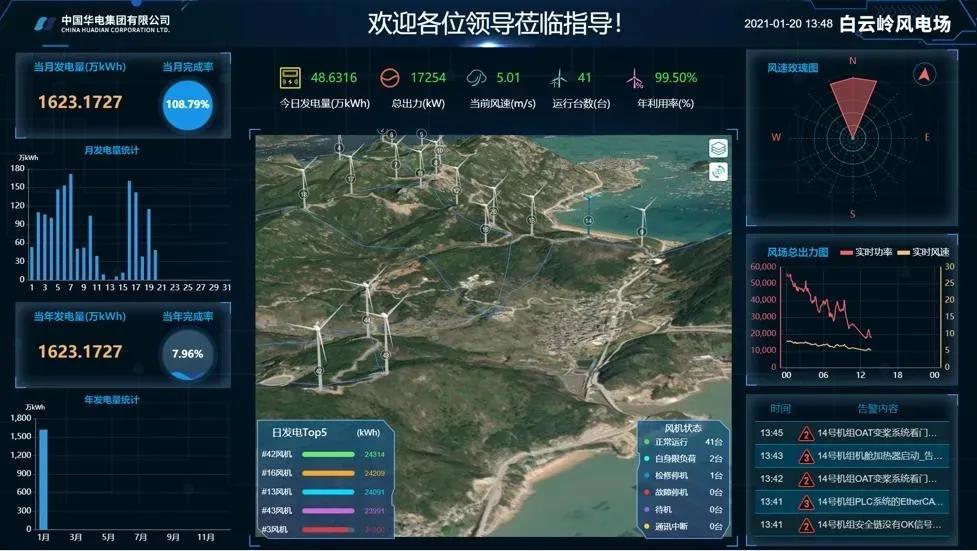Image resolution: width=977 pixels, height=551 pixels.
Task: Toggle the 自身限负荷 status legend dot
Action: tap(647, 459)
